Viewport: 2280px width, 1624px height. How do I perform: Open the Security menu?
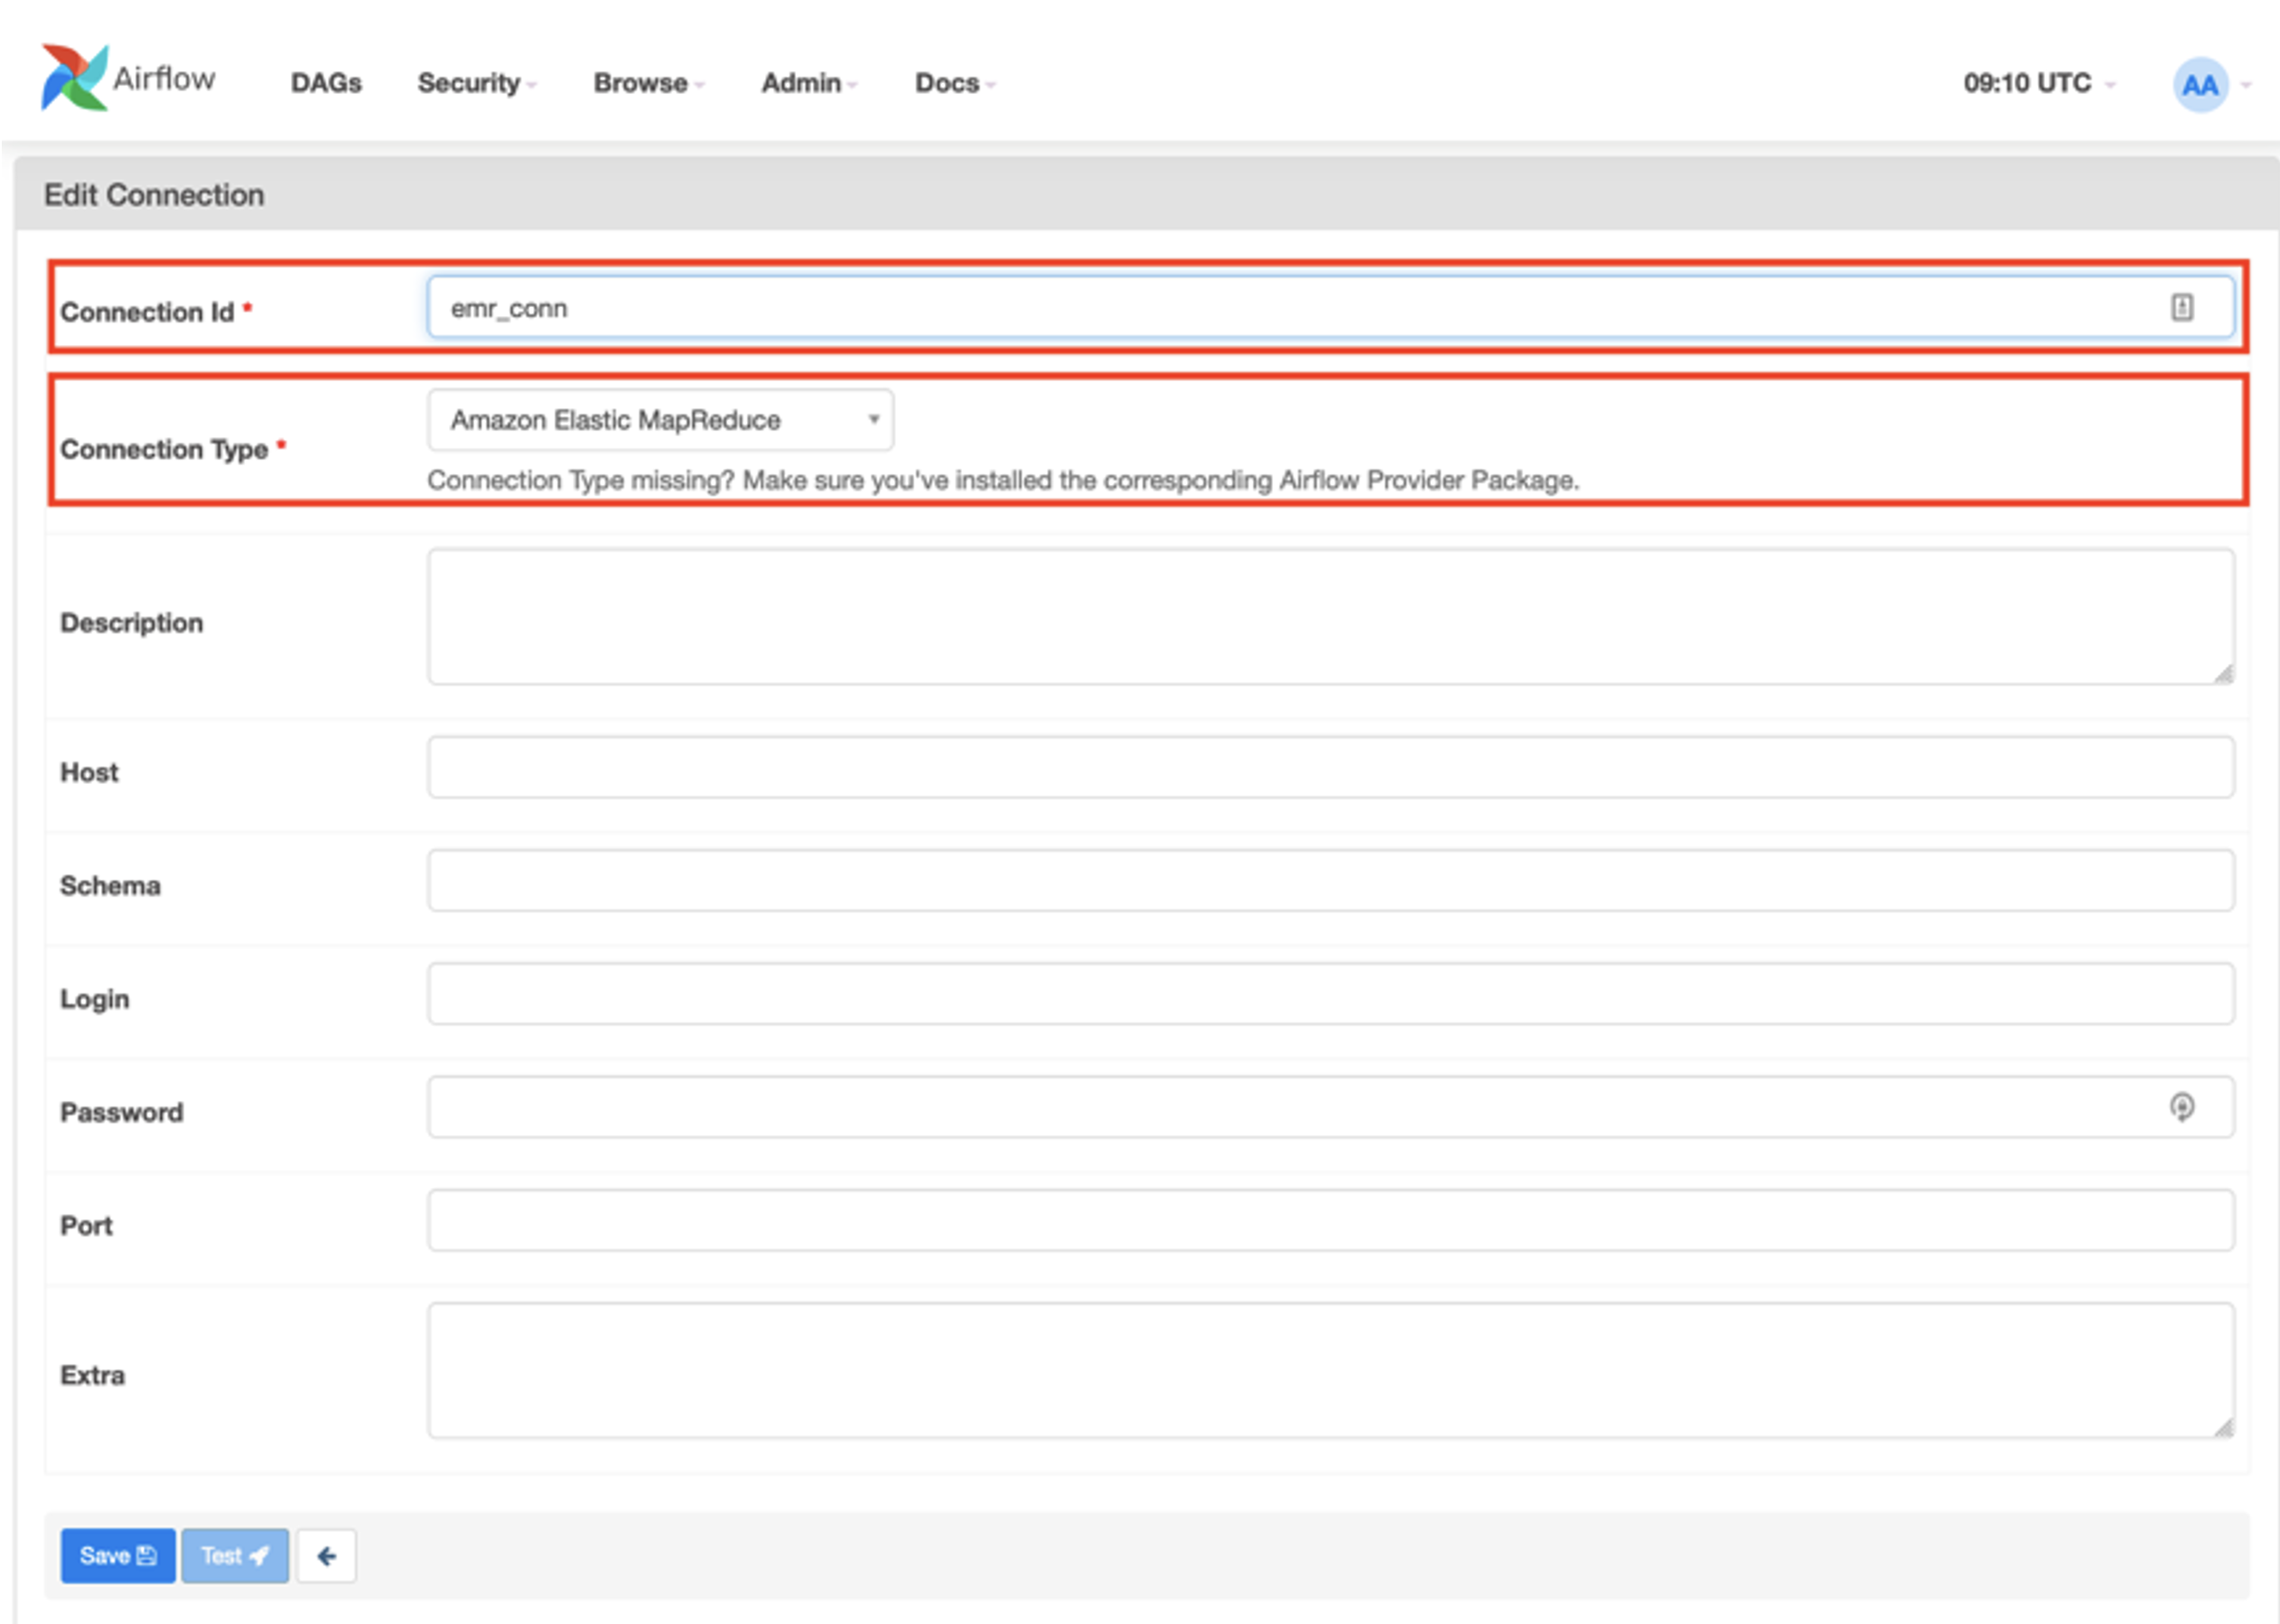coord(476,83)
